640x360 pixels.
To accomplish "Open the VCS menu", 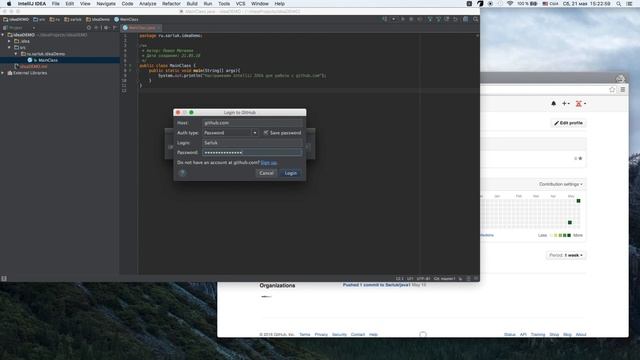I will point(240,4).
